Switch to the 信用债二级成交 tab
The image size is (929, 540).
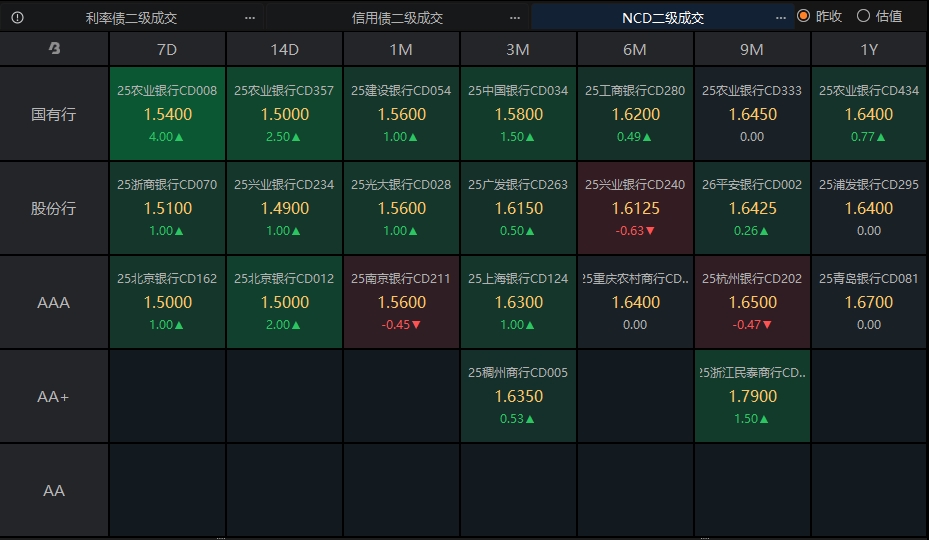[398, 18]
